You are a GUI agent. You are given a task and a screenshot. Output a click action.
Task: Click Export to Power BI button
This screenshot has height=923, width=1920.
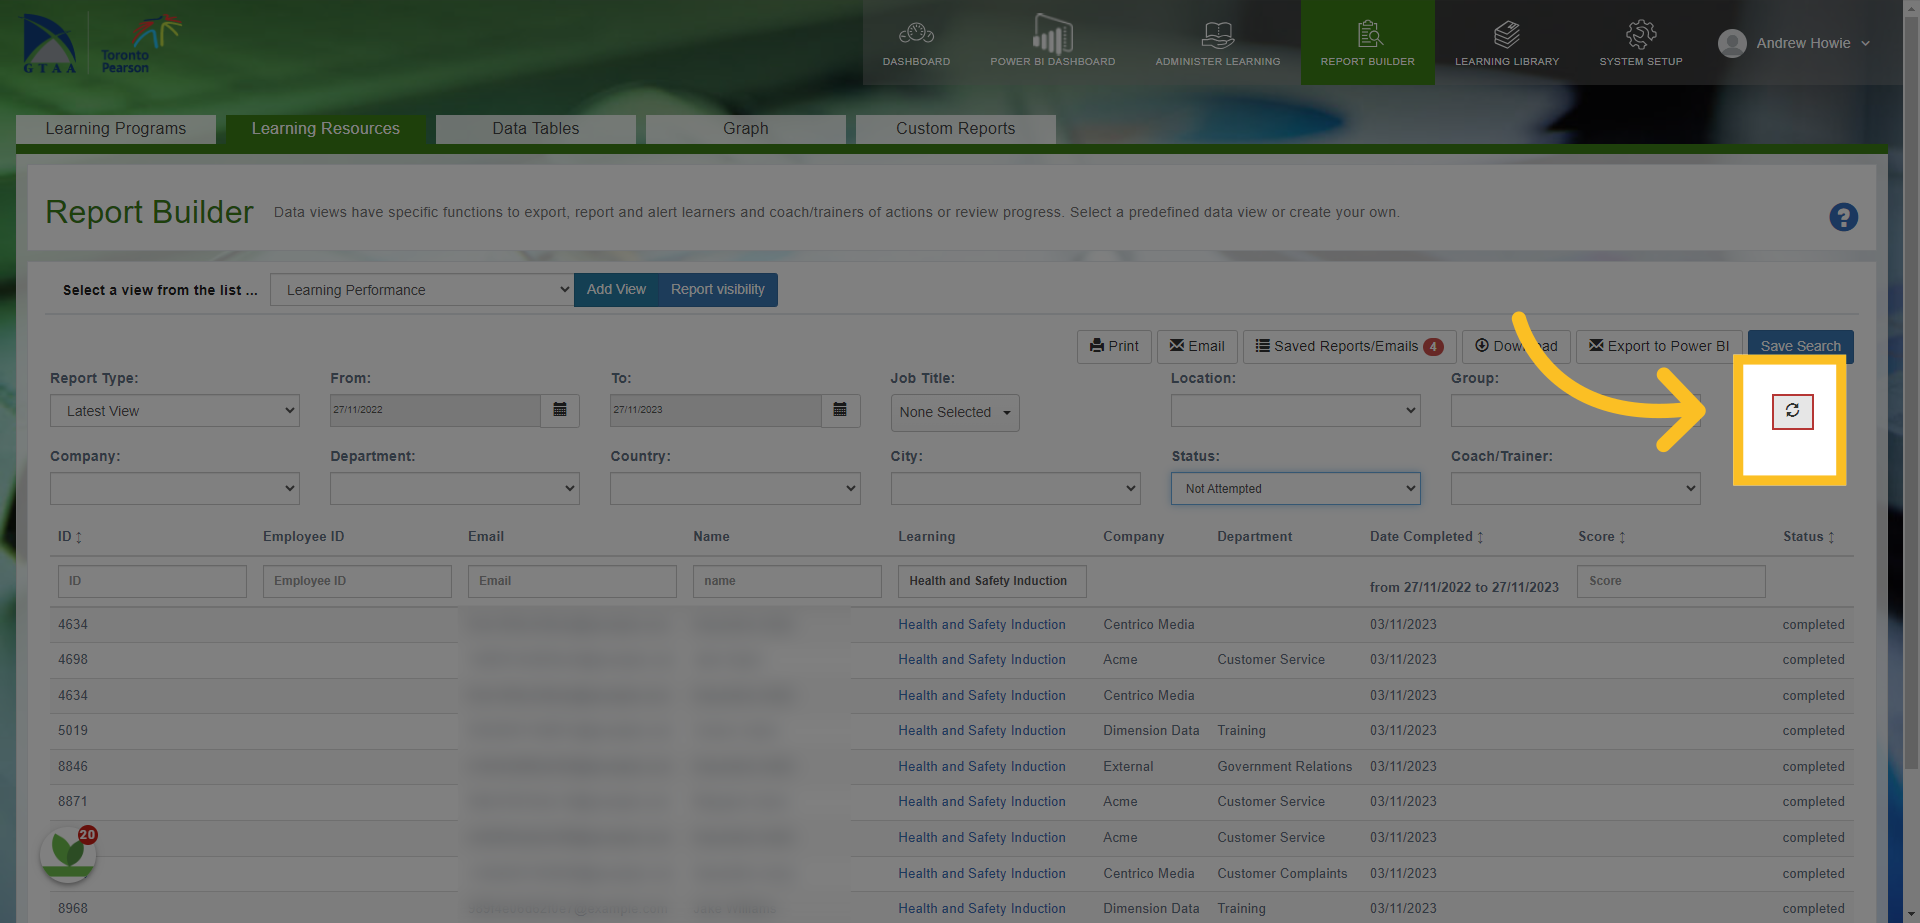click(x=1659, y=346)
